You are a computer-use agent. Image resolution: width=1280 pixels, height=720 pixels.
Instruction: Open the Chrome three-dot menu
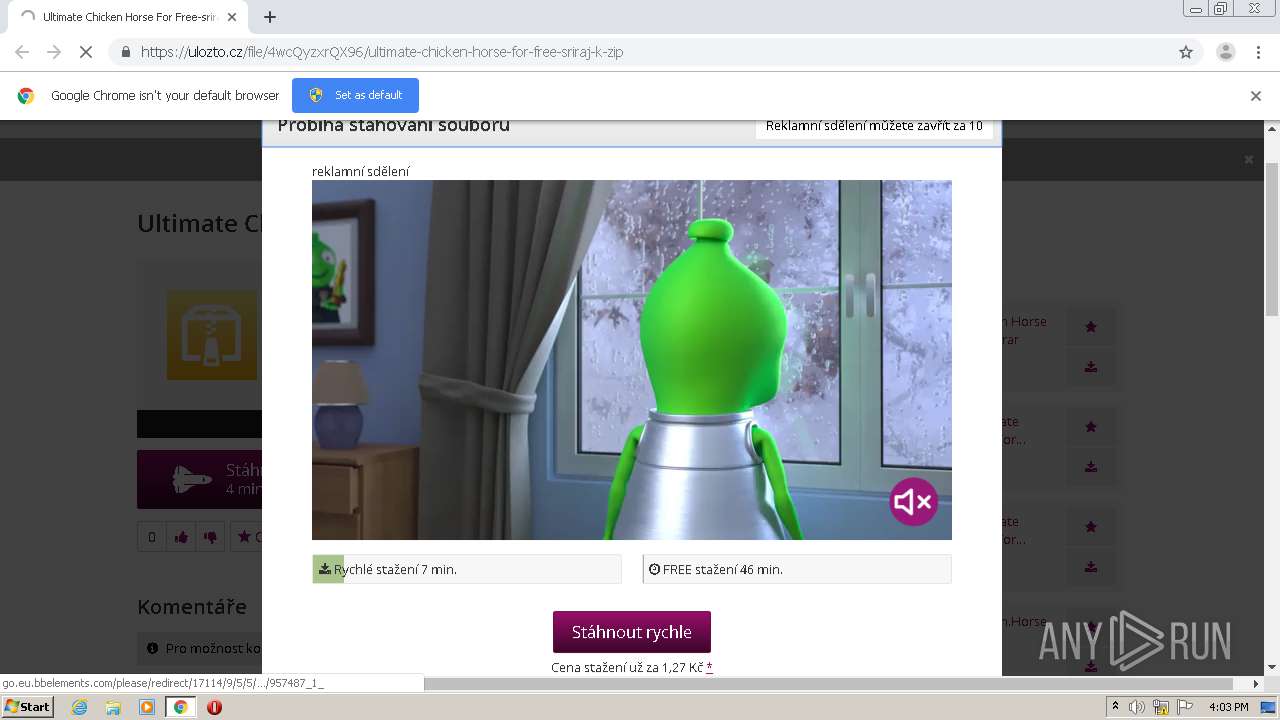pos(1258,52)
